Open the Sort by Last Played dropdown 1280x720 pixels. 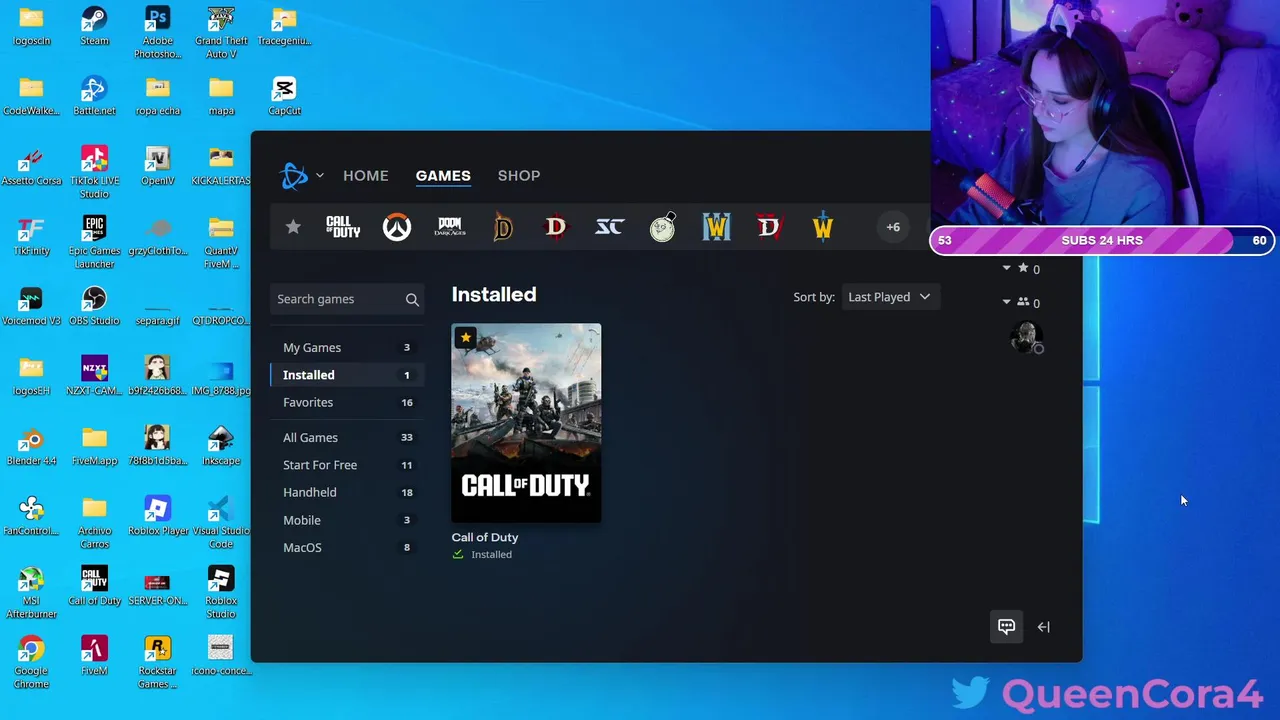coord(889,297)
